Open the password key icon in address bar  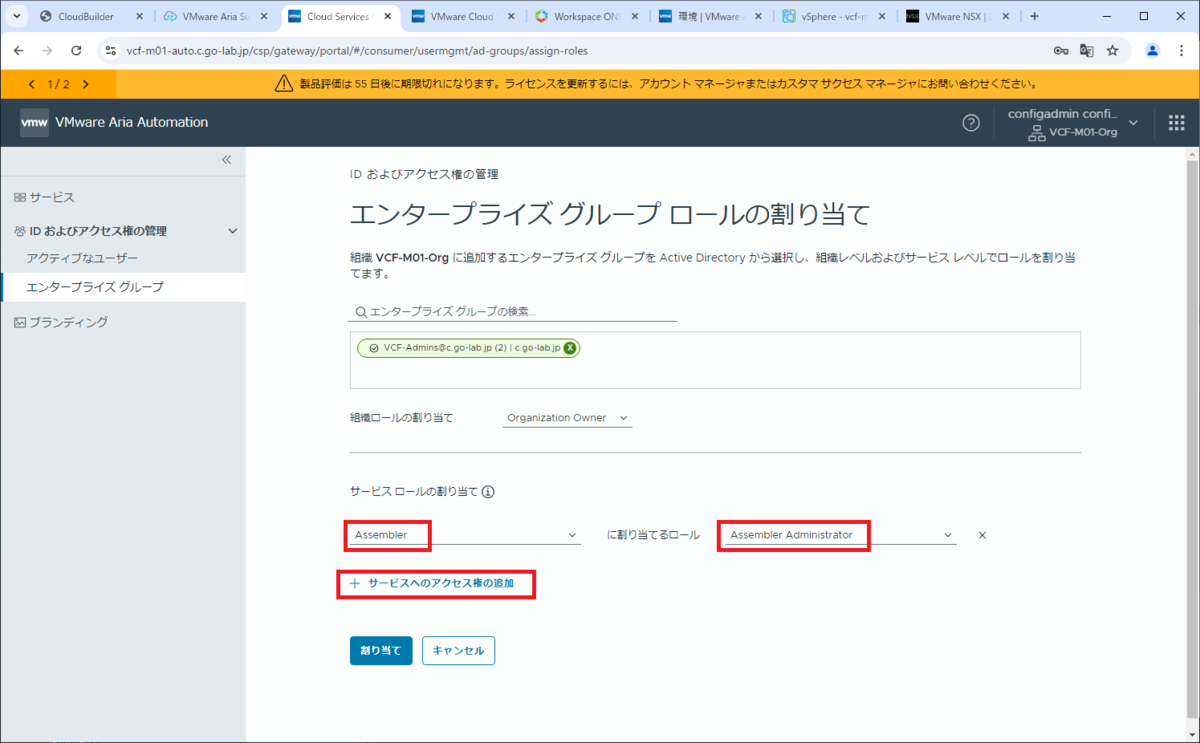click(1060, 50)
